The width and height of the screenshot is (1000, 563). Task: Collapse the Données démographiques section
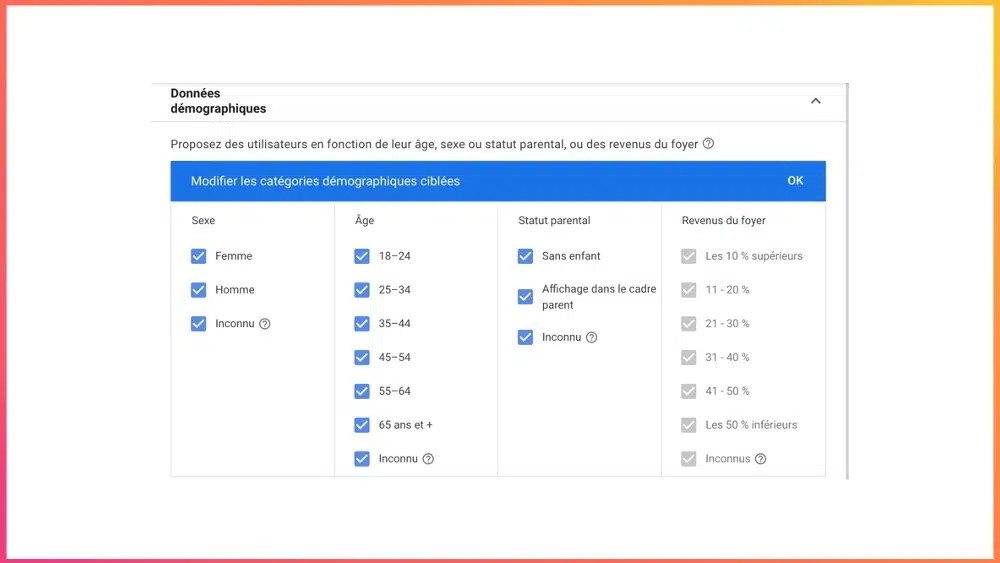coord(815,101)
